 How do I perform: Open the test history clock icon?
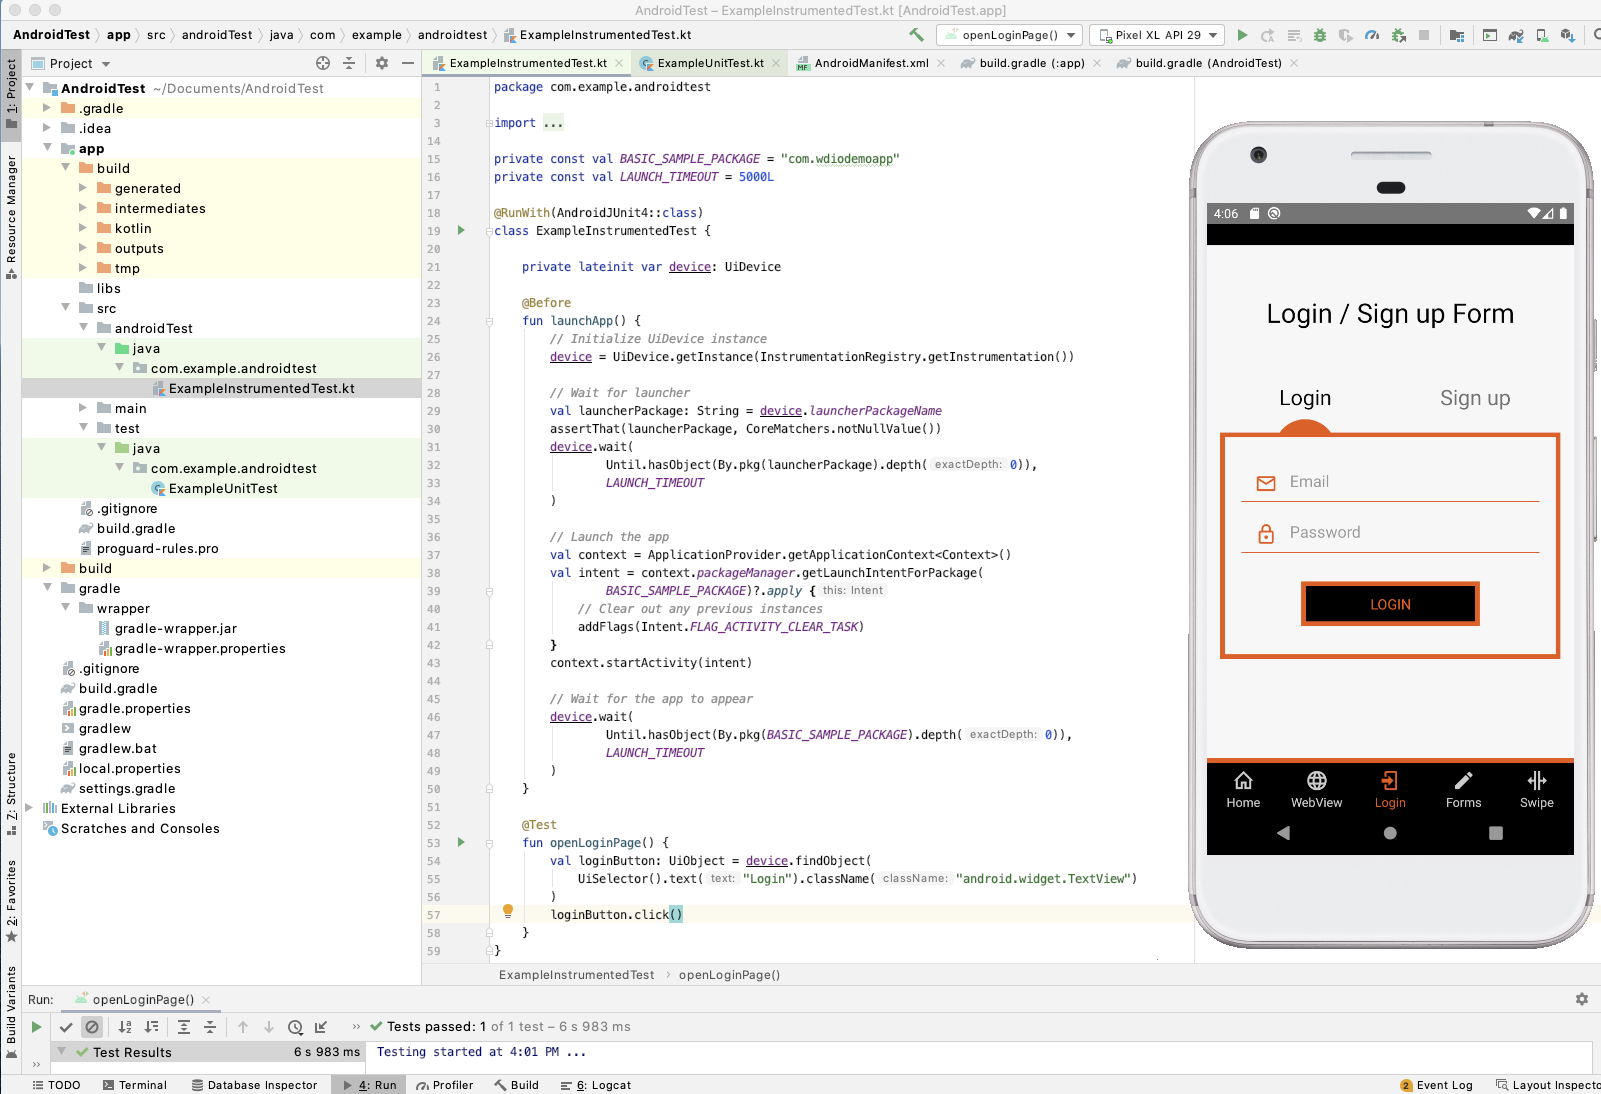click(295, 1027)
